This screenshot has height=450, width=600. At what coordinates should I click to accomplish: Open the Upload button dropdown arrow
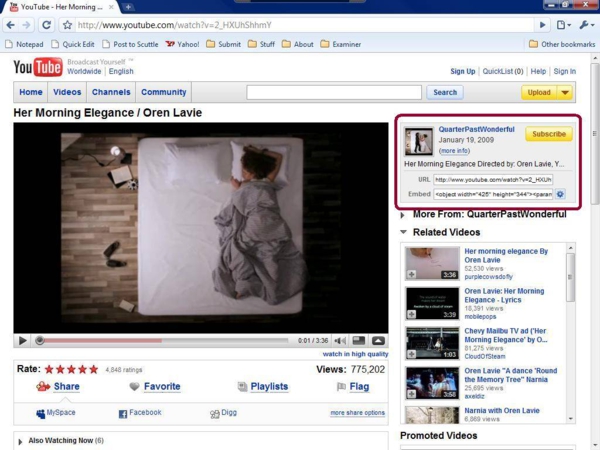(566, 93)
